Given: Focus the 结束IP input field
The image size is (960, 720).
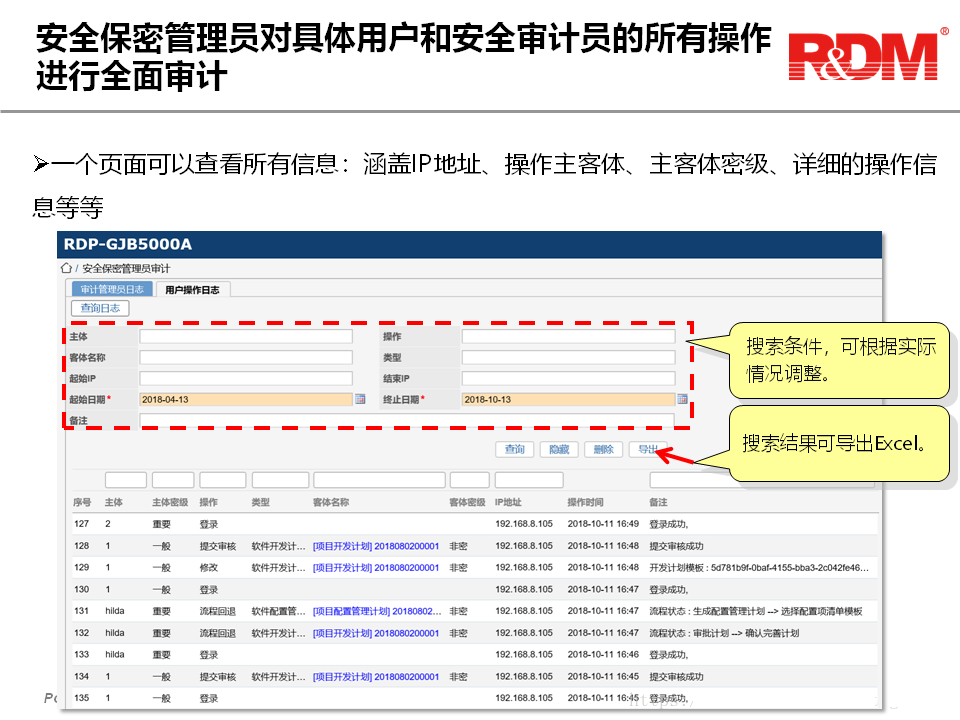Looking at the screenshot, I should tap(568, 378).
